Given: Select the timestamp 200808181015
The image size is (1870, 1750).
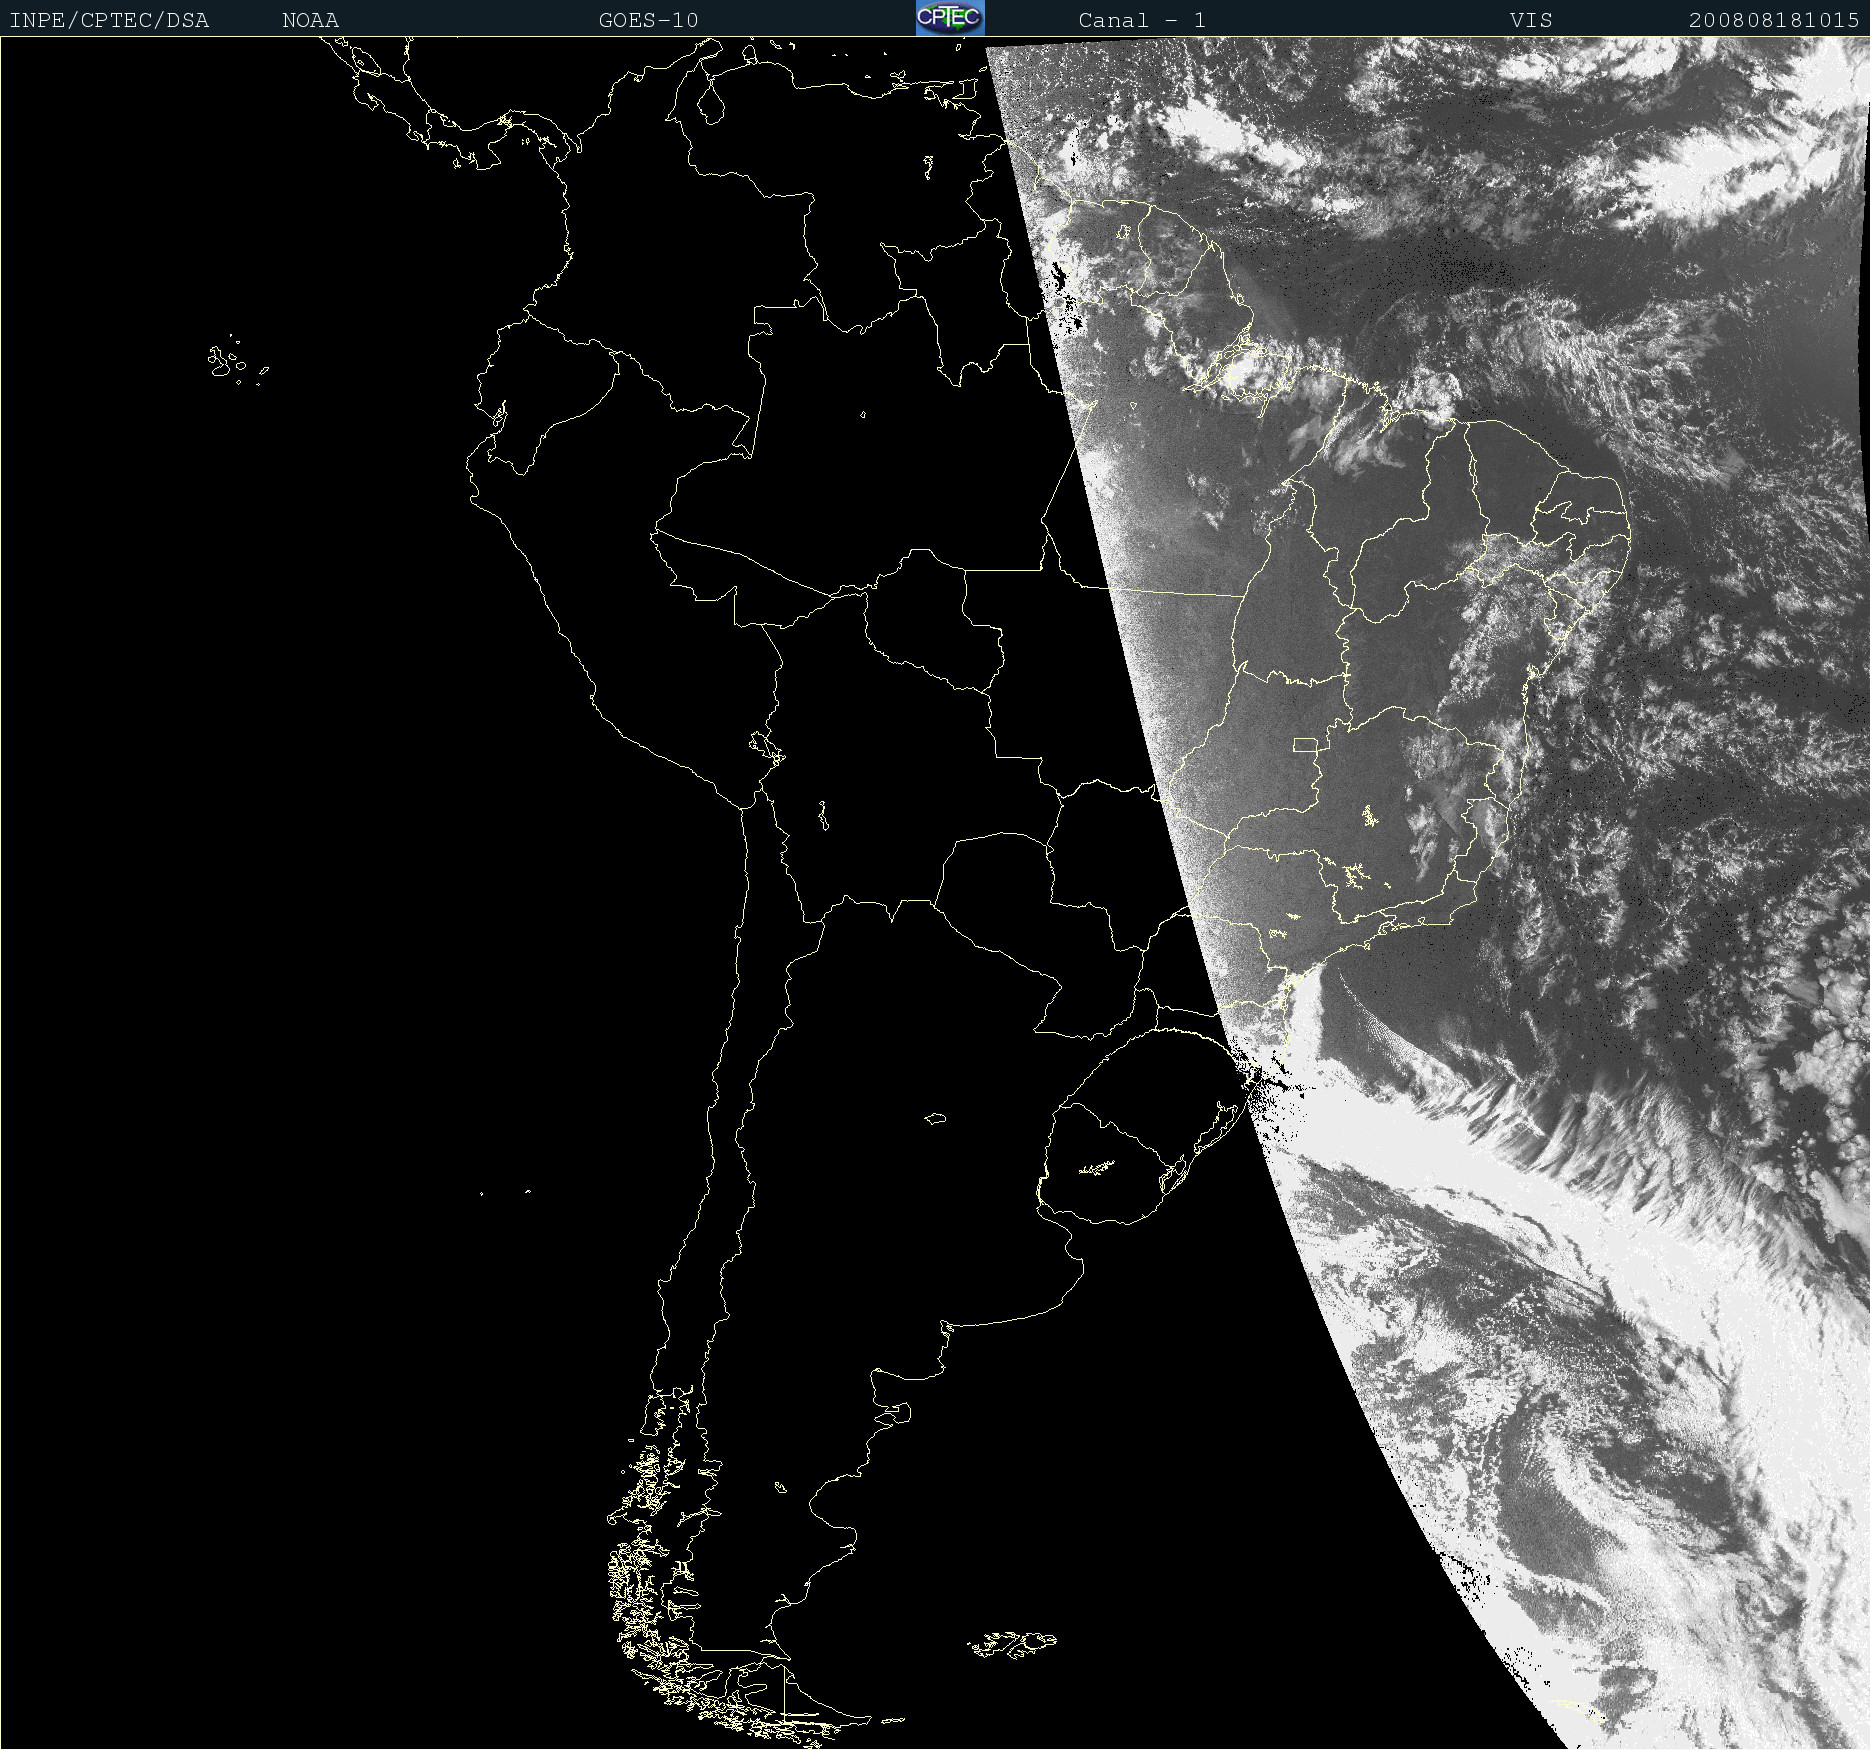Looking at the screenshot, I should (1774, 20).
